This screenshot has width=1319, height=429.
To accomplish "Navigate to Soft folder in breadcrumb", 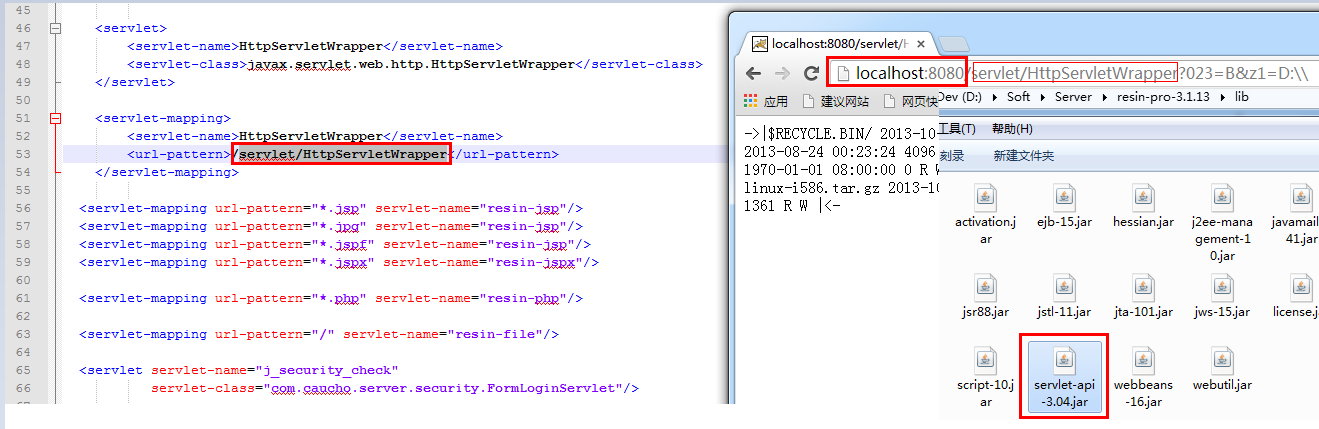I will [x=1018, y=97].
